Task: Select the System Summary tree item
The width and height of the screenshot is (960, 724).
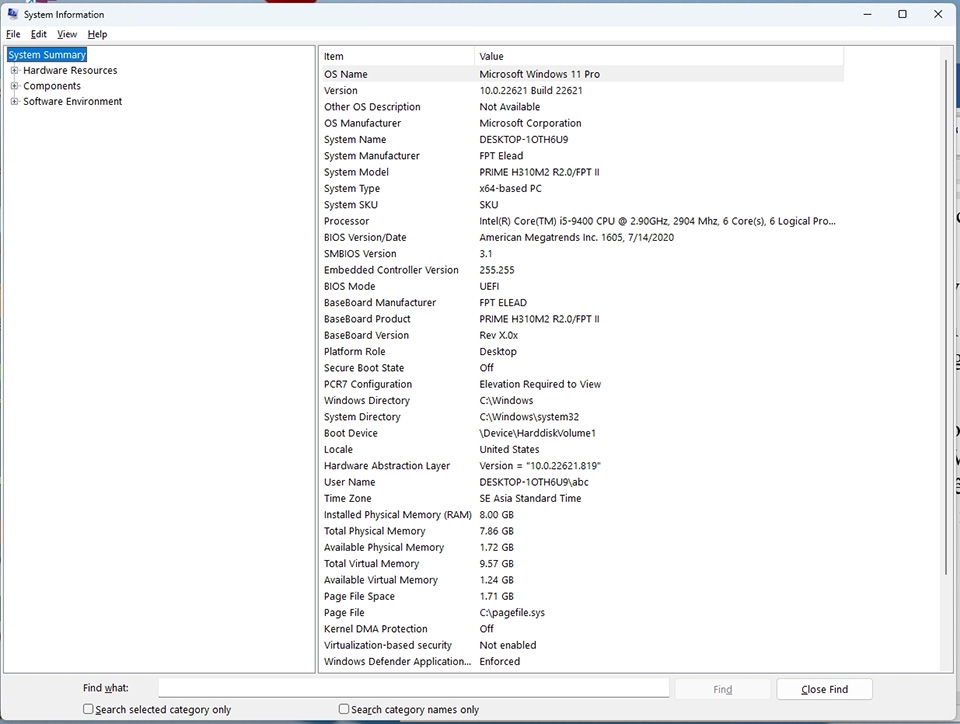Action: coord(46,54)
